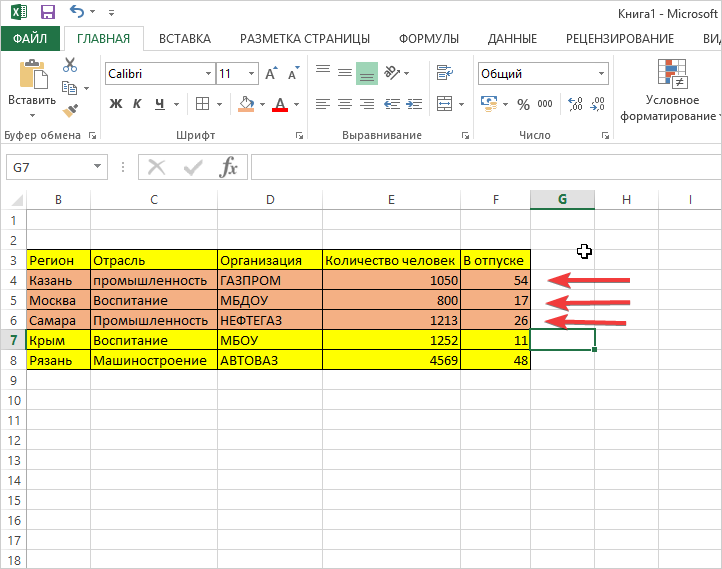Open the Общий number format dropdown
This screenshot has width=722, height=569.
click(601, 74)
